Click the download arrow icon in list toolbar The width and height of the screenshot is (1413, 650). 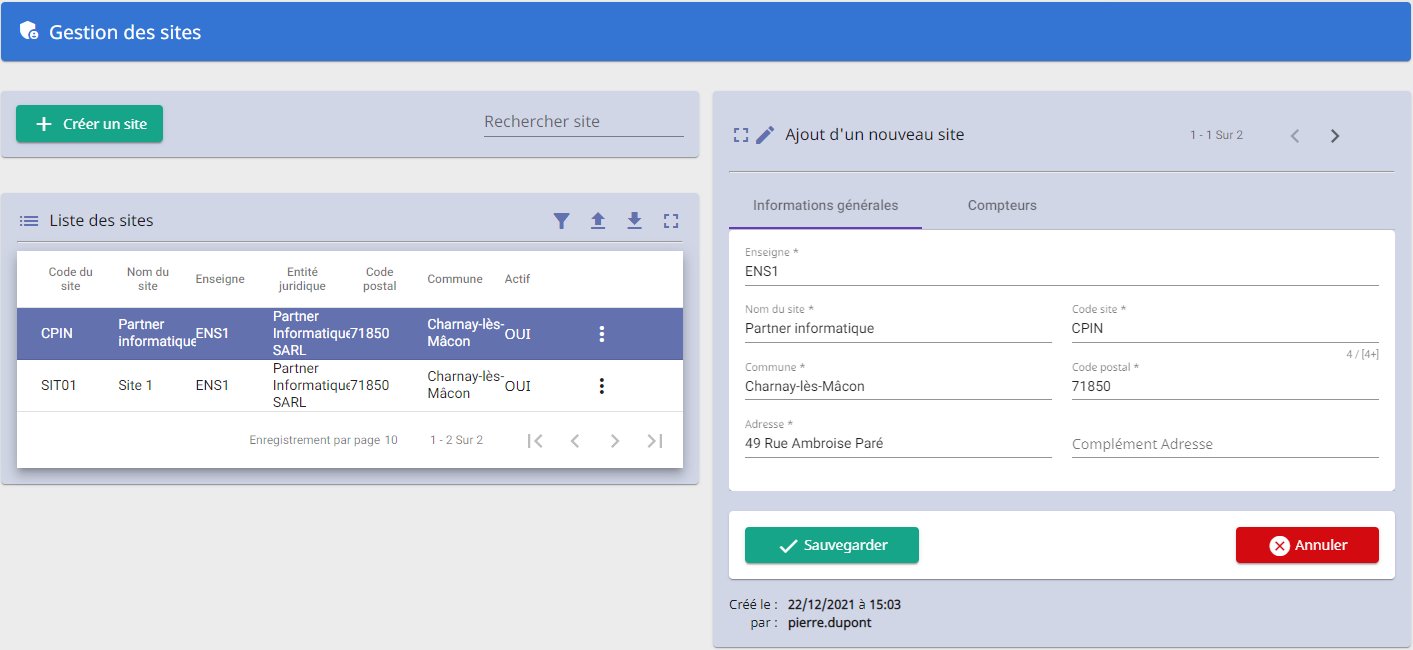click(x=634, y=221)
